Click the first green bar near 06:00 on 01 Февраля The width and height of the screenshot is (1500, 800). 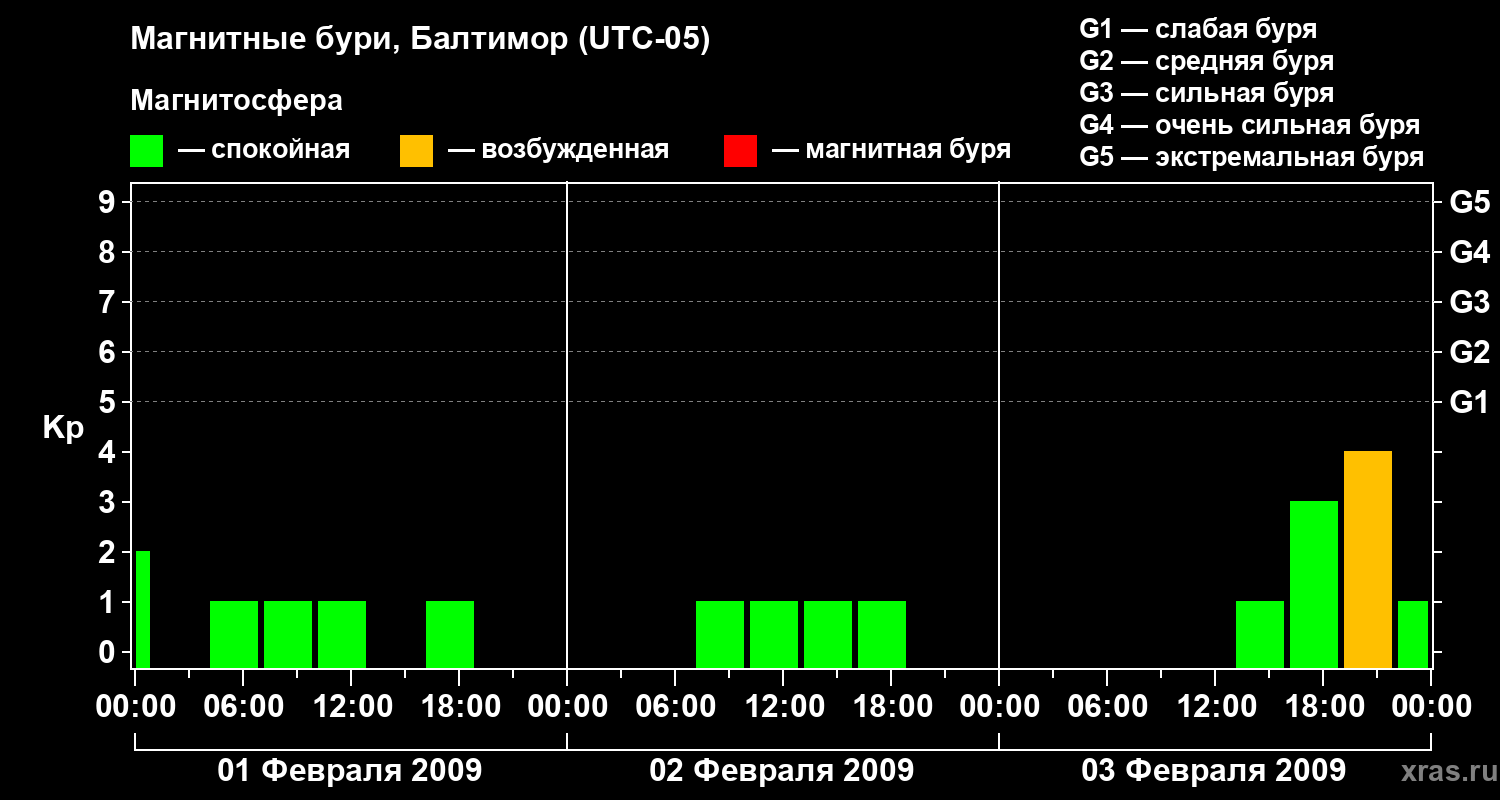click(x=234, y=634)
